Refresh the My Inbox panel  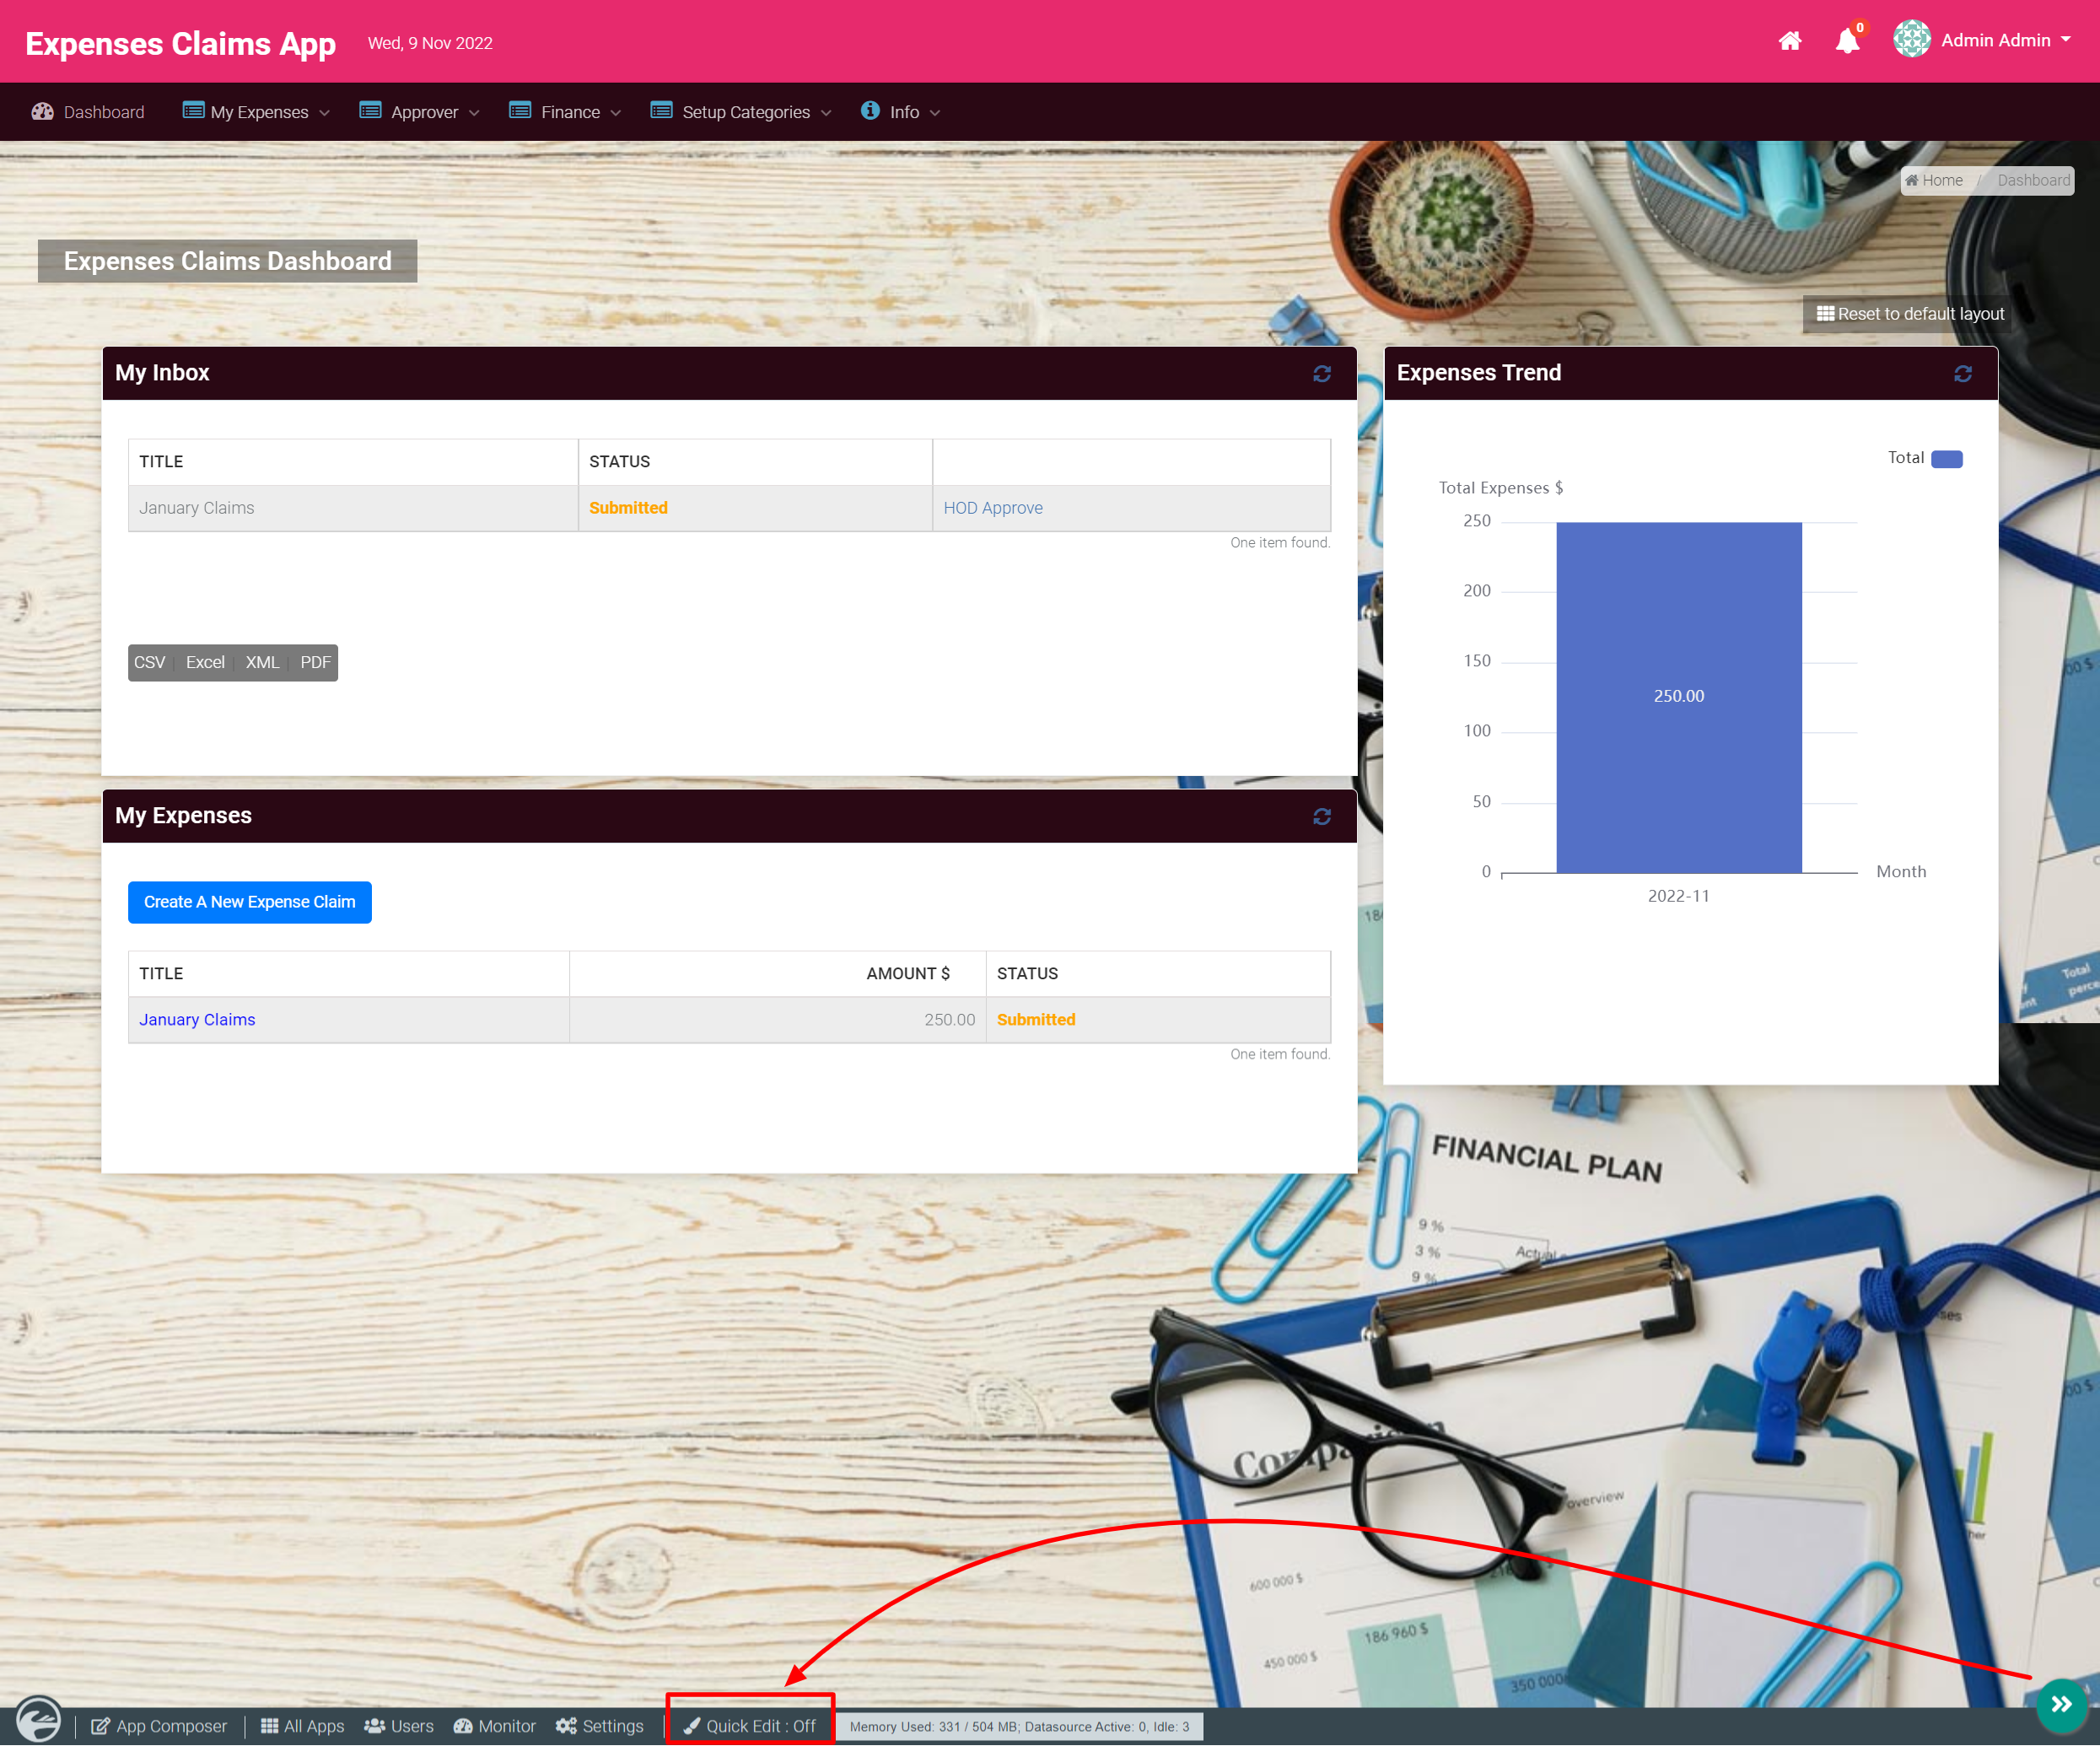(1322, 373)
